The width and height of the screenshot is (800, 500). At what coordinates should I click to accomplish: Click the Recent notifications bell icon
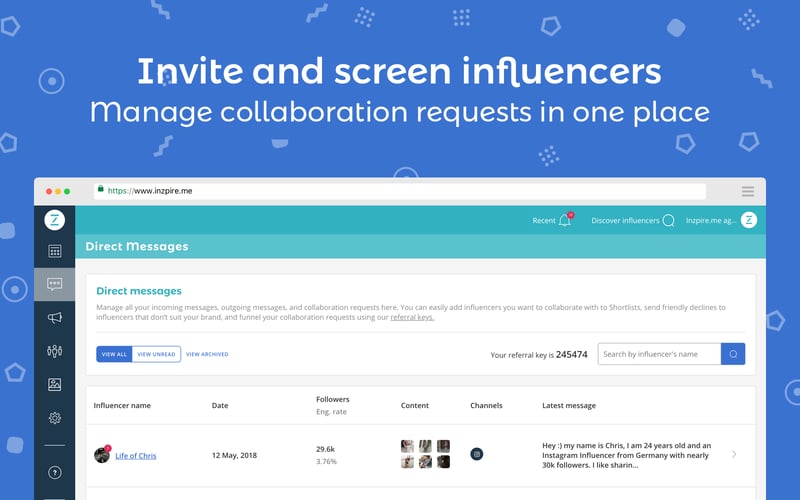565,220
